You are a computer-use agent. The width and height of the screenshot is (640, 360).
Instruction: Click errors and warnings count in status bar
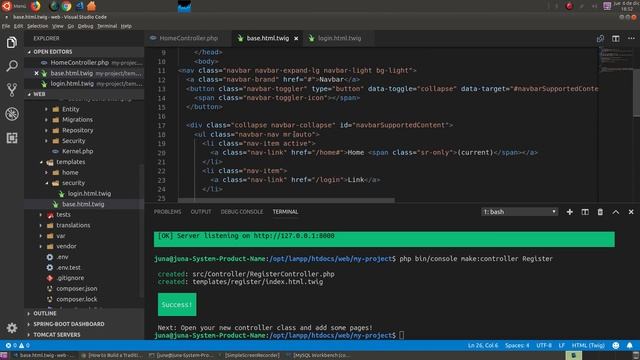click(18, 345)
